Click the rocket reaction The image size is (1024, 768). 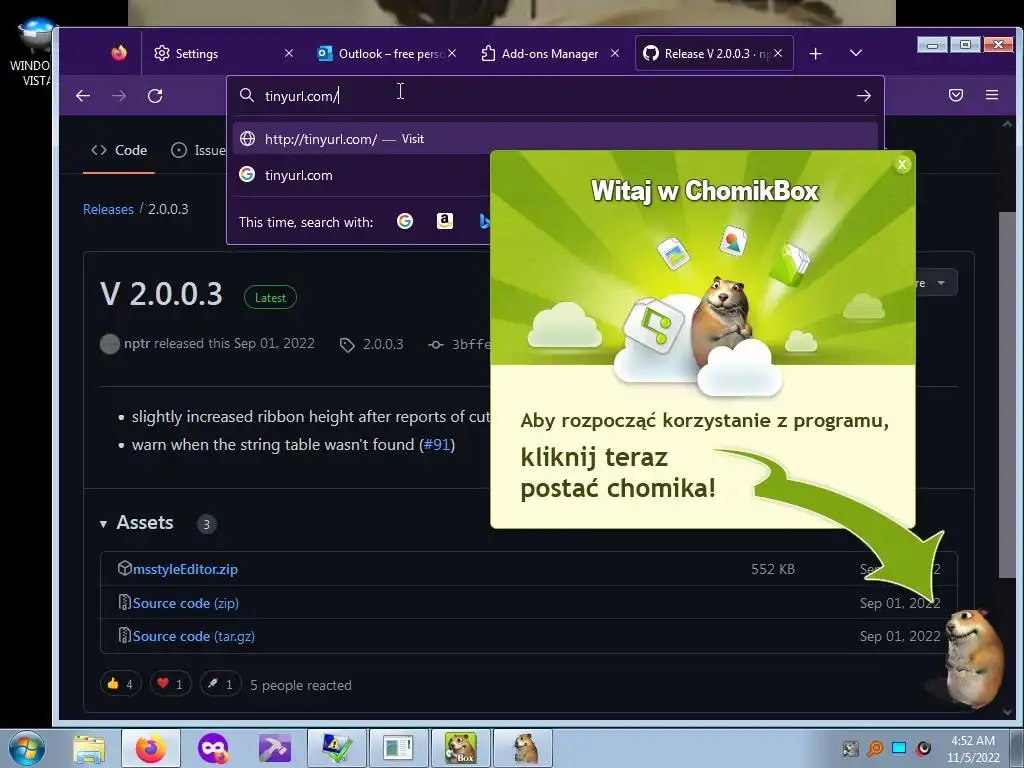click(x=220, y=684)
